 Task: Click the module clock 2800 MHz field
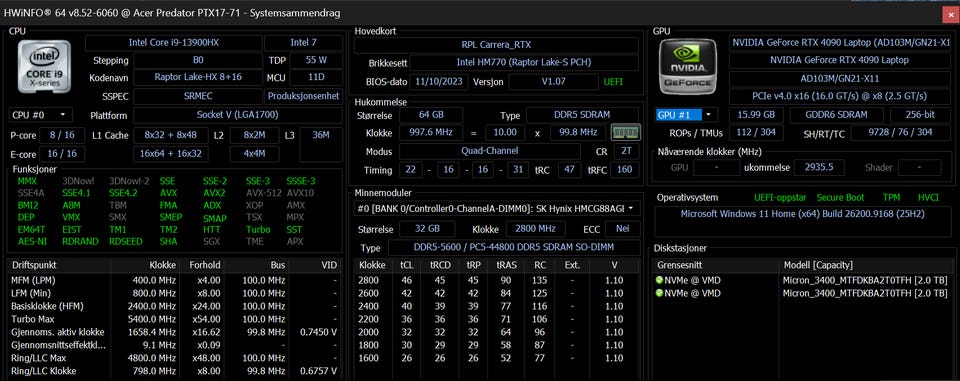click(x=536, y=229)
